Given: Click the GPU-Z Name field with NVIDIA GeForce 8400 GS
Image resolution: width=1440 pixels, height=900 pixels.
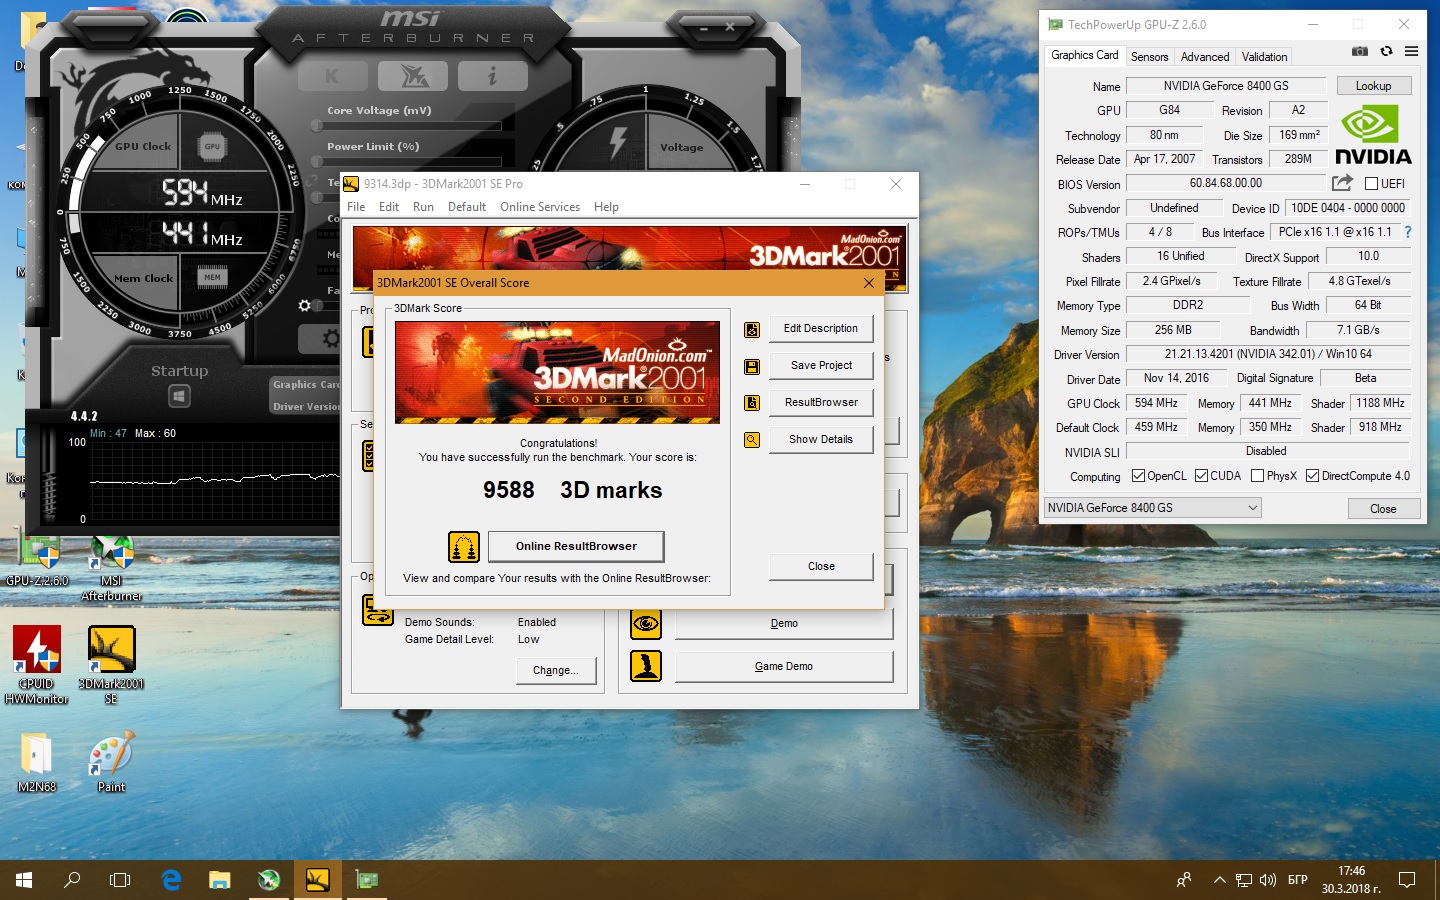Looking at the screenshot, I should (1225, 86).
